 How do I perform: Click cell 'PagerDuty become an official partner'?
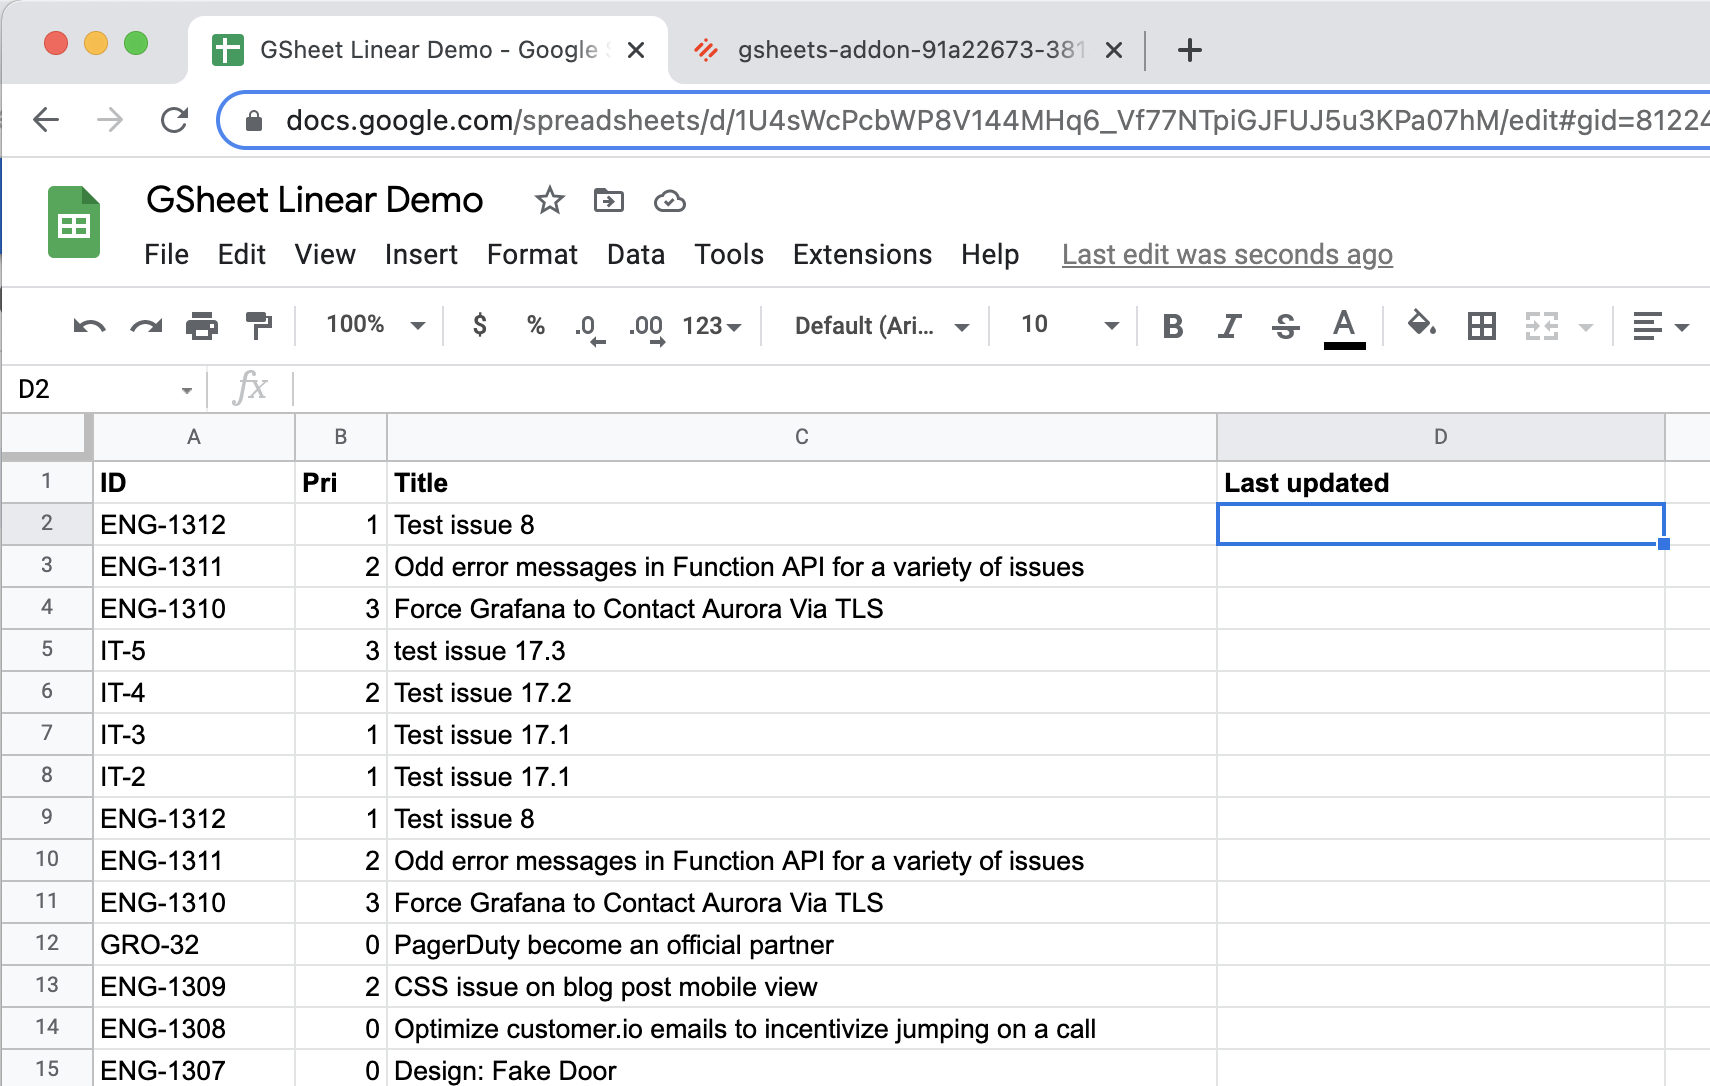tap(802, 945)
